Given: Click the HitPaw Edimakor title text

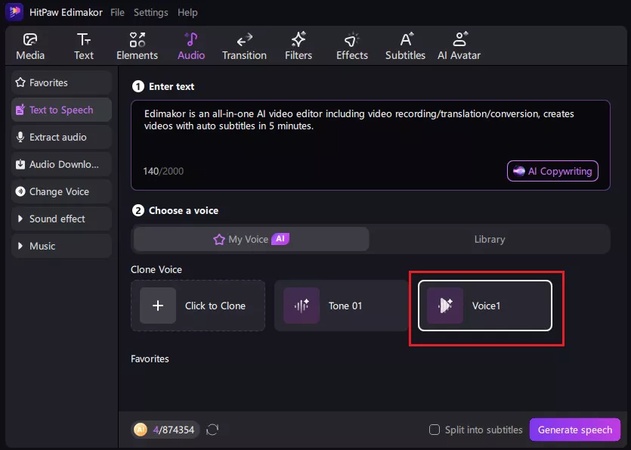Looking at the screenshot, I should pos(66,12).
